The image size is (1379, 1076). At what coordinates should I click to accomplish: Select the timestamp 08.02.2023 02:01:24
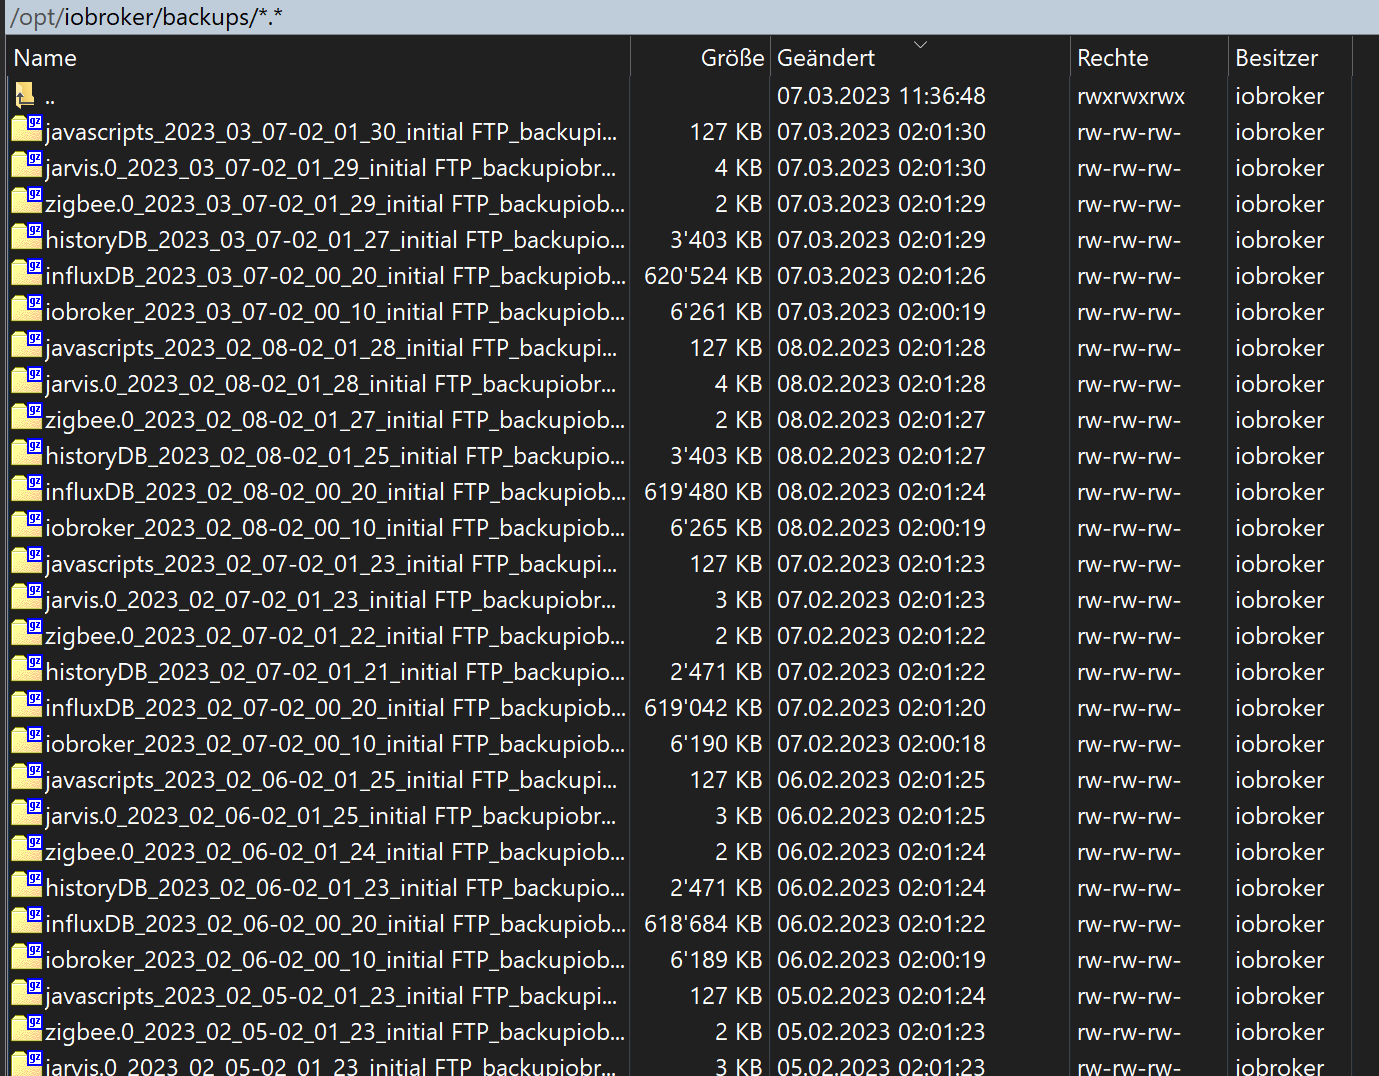881,492
